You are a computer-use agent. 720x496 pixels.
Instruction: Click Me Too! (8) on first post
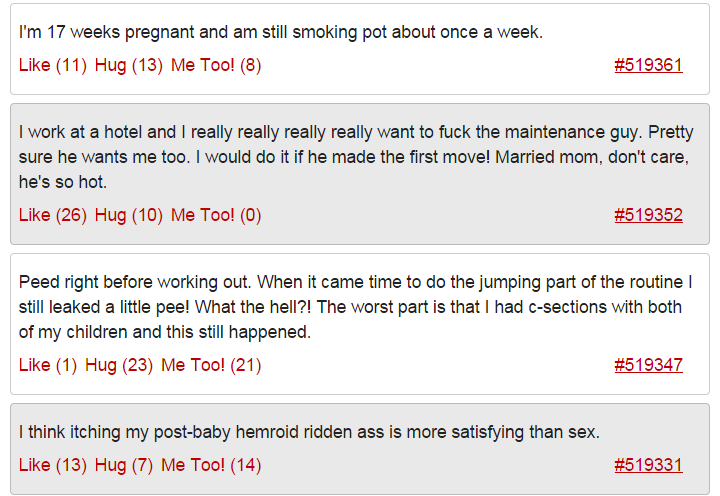click(216, 65)
